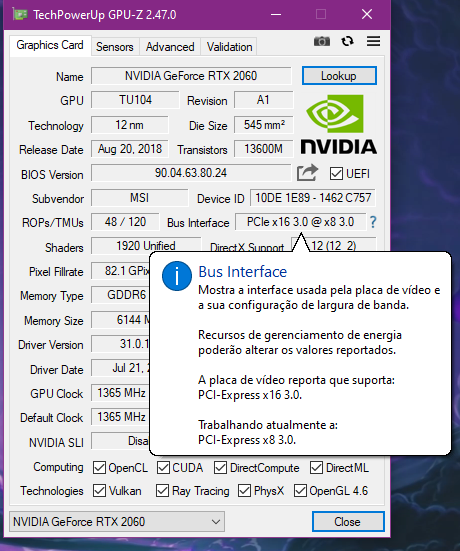Click the NVIDIA SLI label
This screenshot has width=460, height=551.
[56, 442]
